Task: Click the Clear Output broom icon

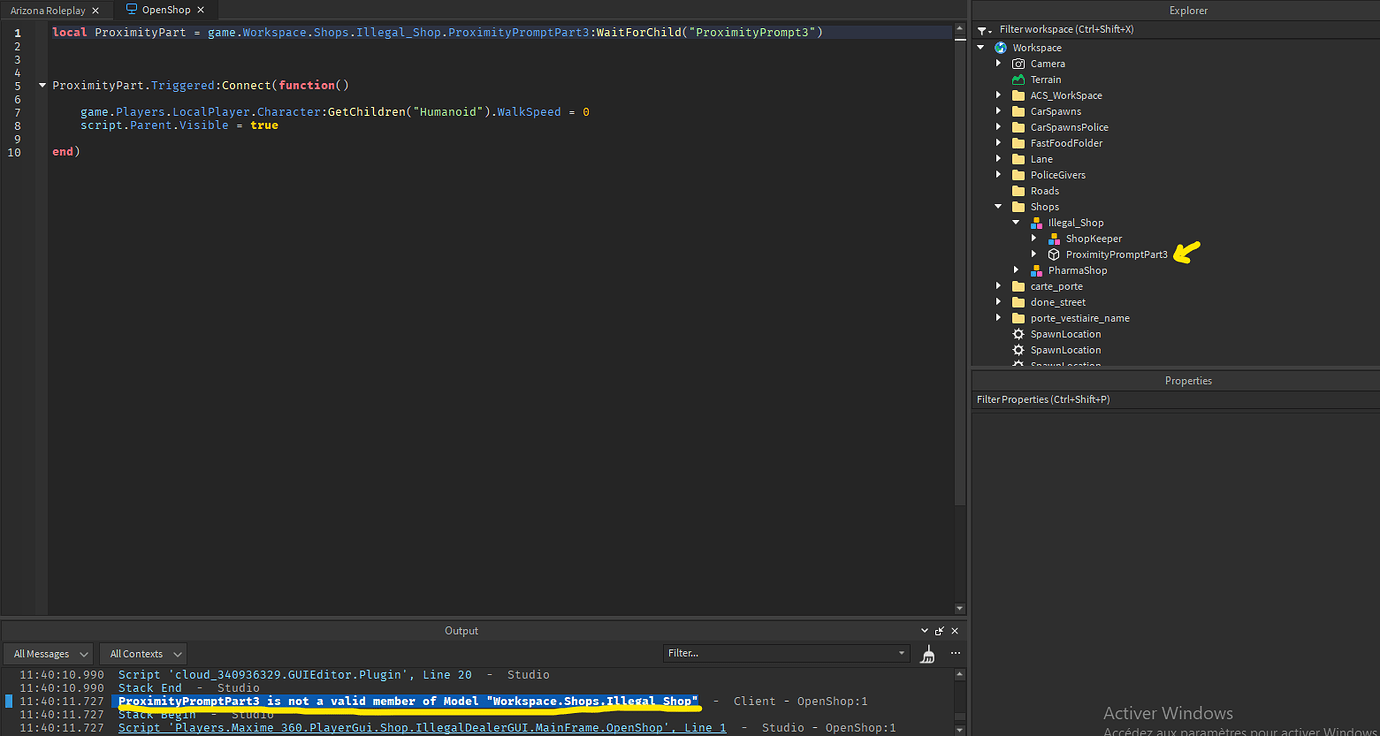Action: pyautogui.click(x=927, y=653)
